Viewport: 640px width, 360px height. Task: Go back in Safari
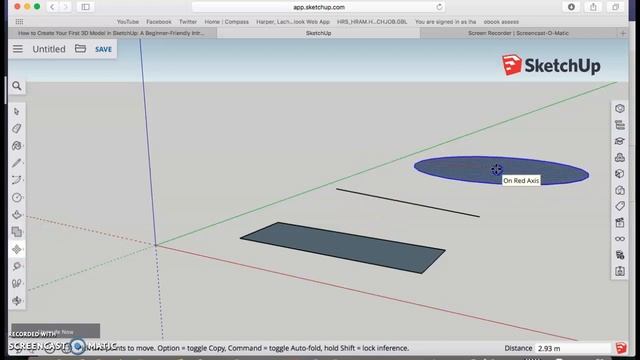tap(52, 7)
